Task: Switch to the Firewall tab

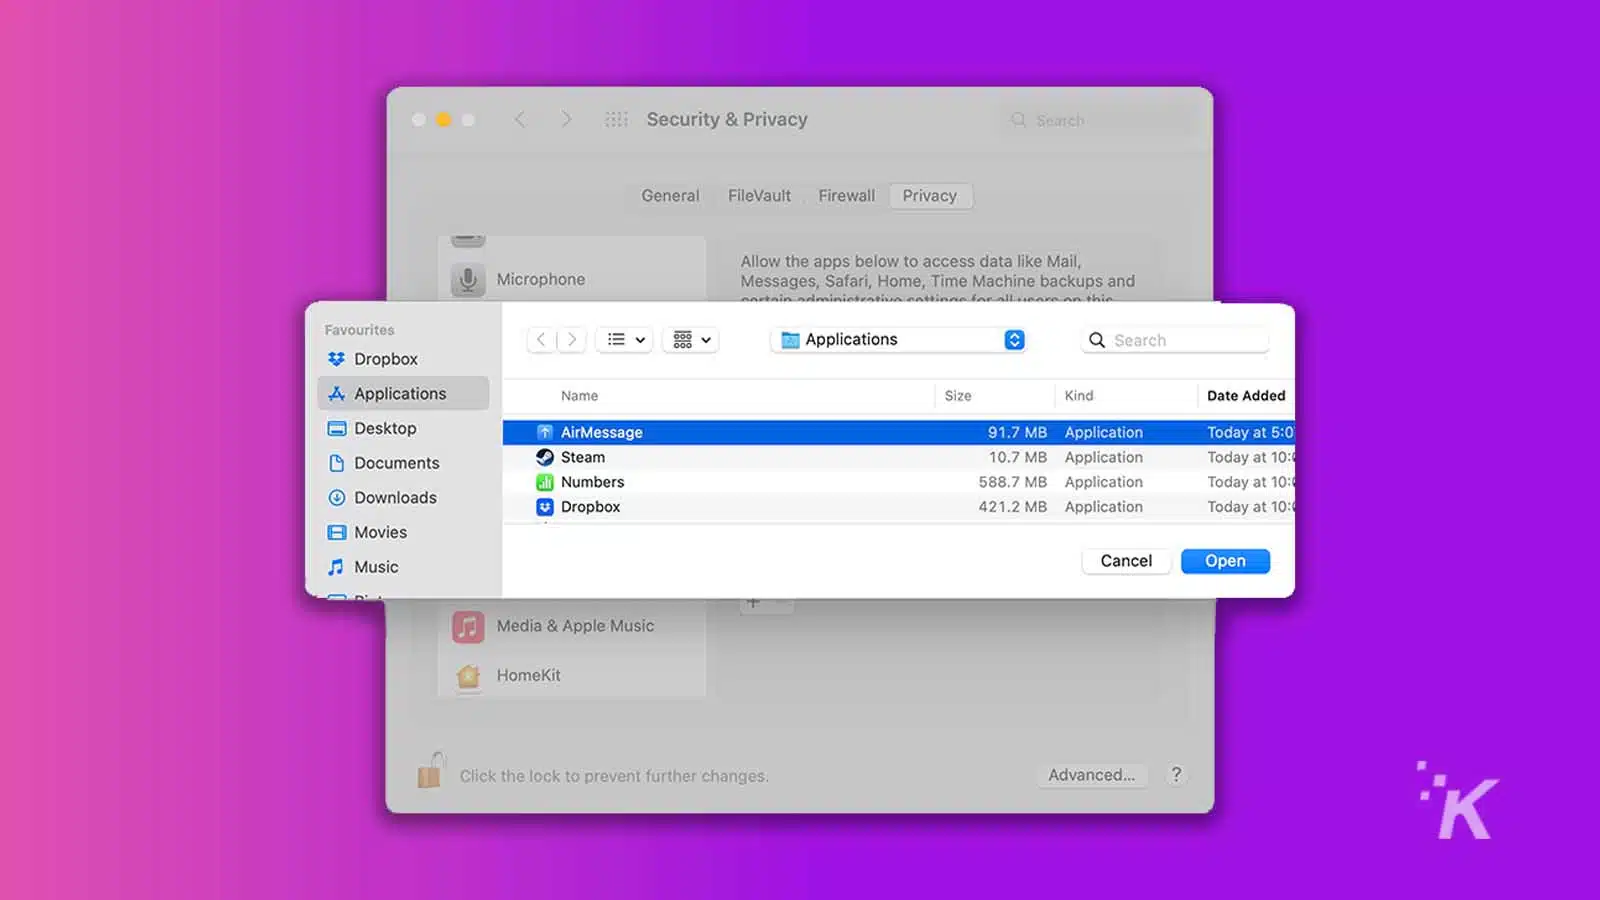Action: 846,196
